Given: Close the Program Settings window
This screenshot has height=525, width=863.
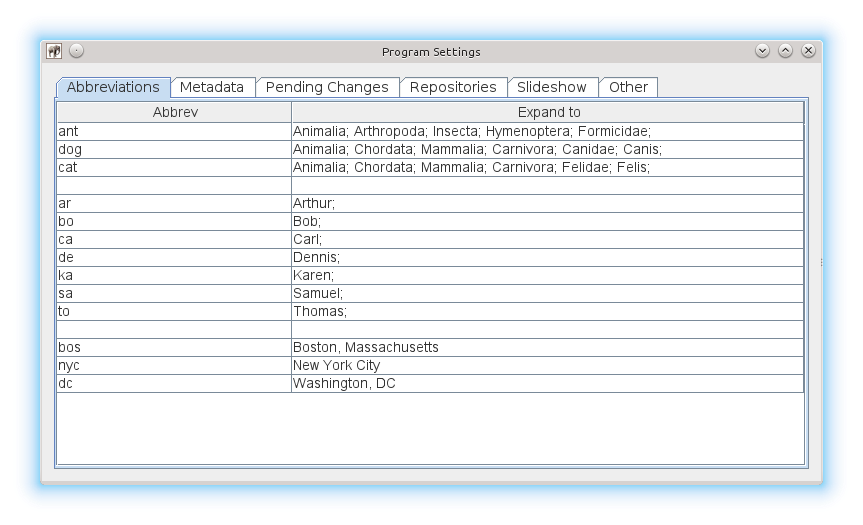Looking at the screenshot, I should (x=808, y=51).
